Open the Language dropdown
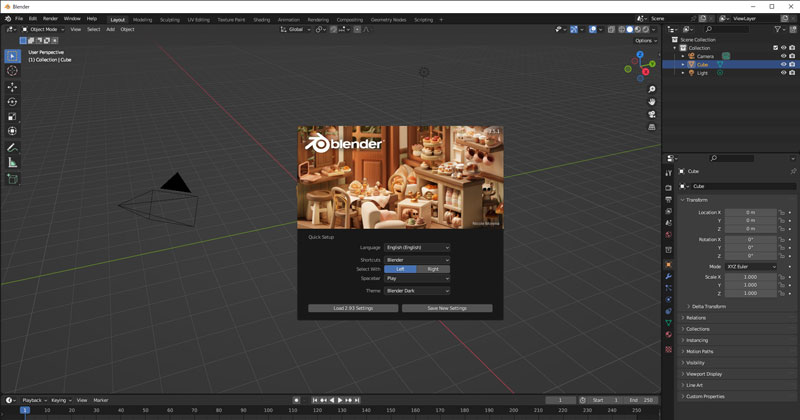800x420 pixels. 417,247
